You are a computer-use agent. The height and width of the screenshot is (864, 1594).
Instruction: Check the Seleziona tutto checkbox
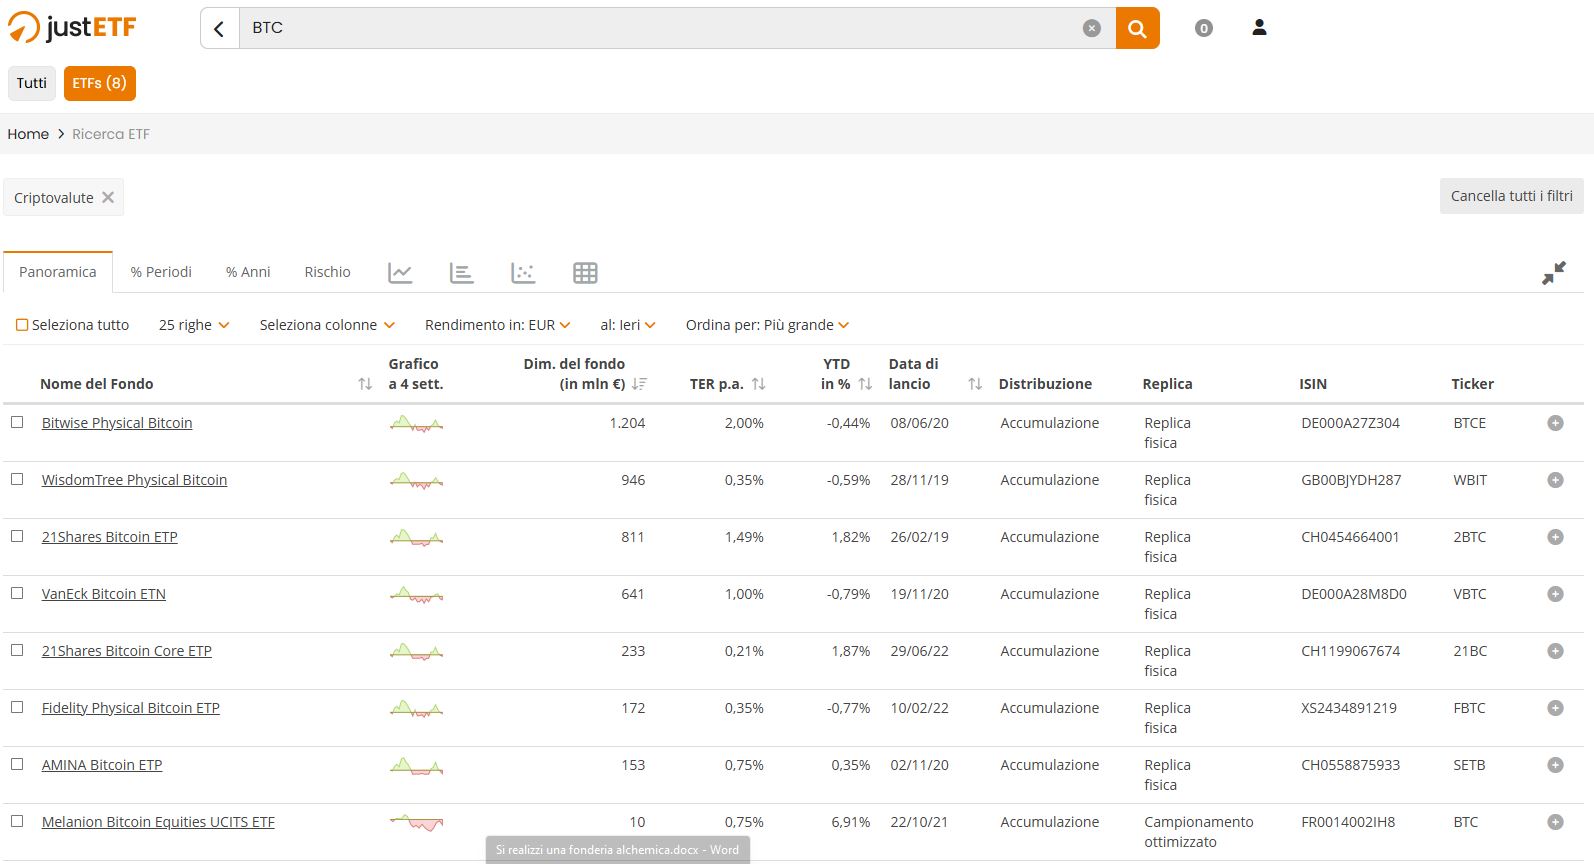coord(22,325)
